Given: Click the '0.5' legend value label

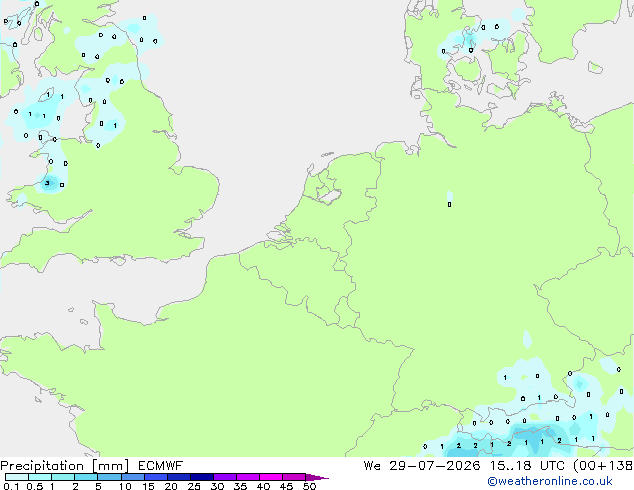Looking at the screenshot, I should tap(35, 486).
